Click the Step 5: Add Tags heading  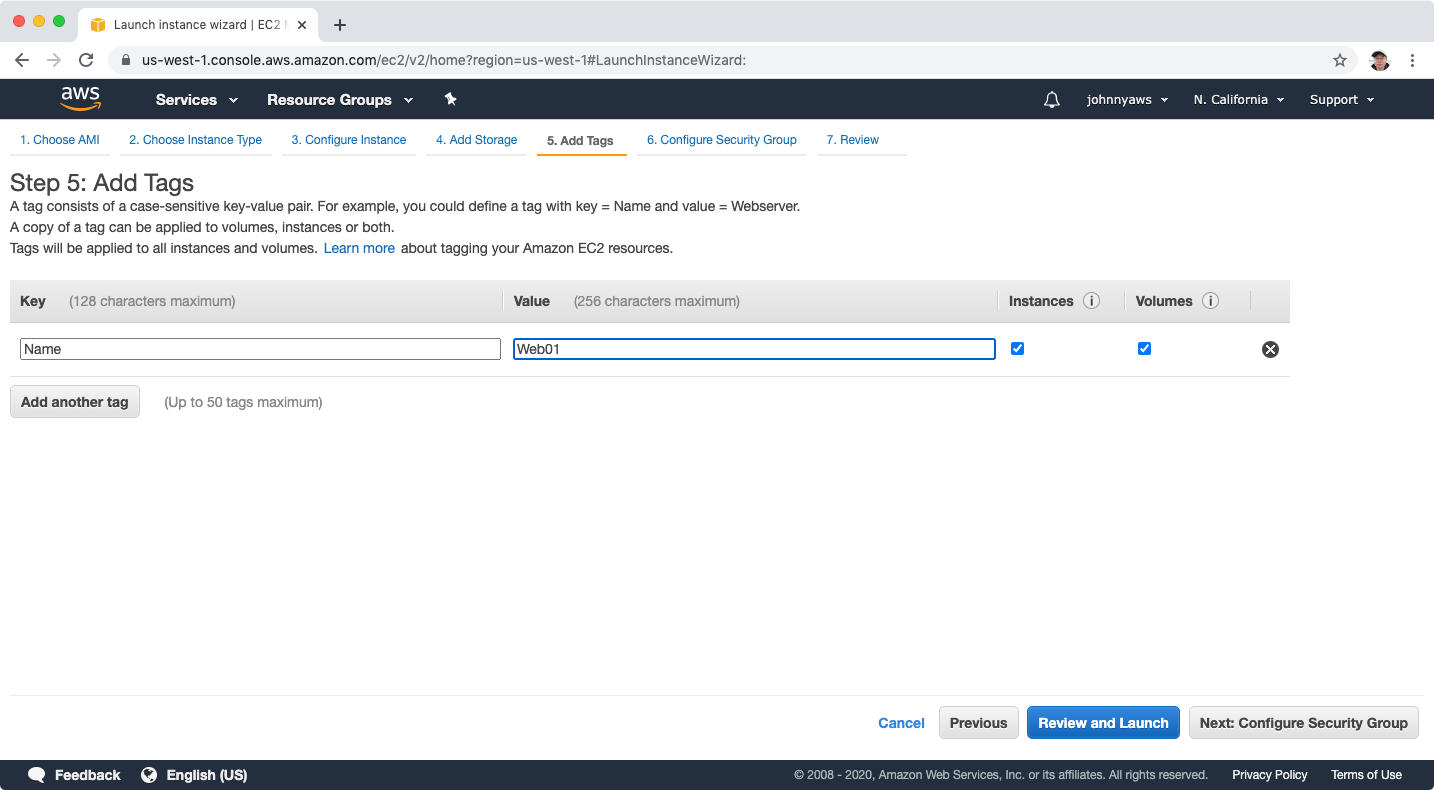pos(102,183)
